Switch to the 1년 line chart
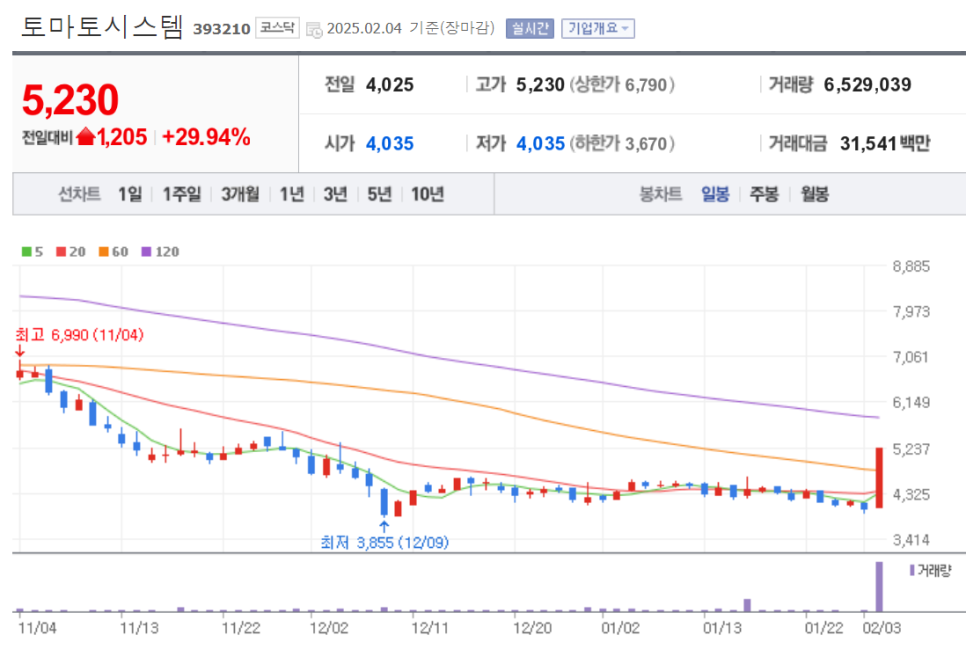The height and width of the screenshot is (664, 966). coord(292,195)
